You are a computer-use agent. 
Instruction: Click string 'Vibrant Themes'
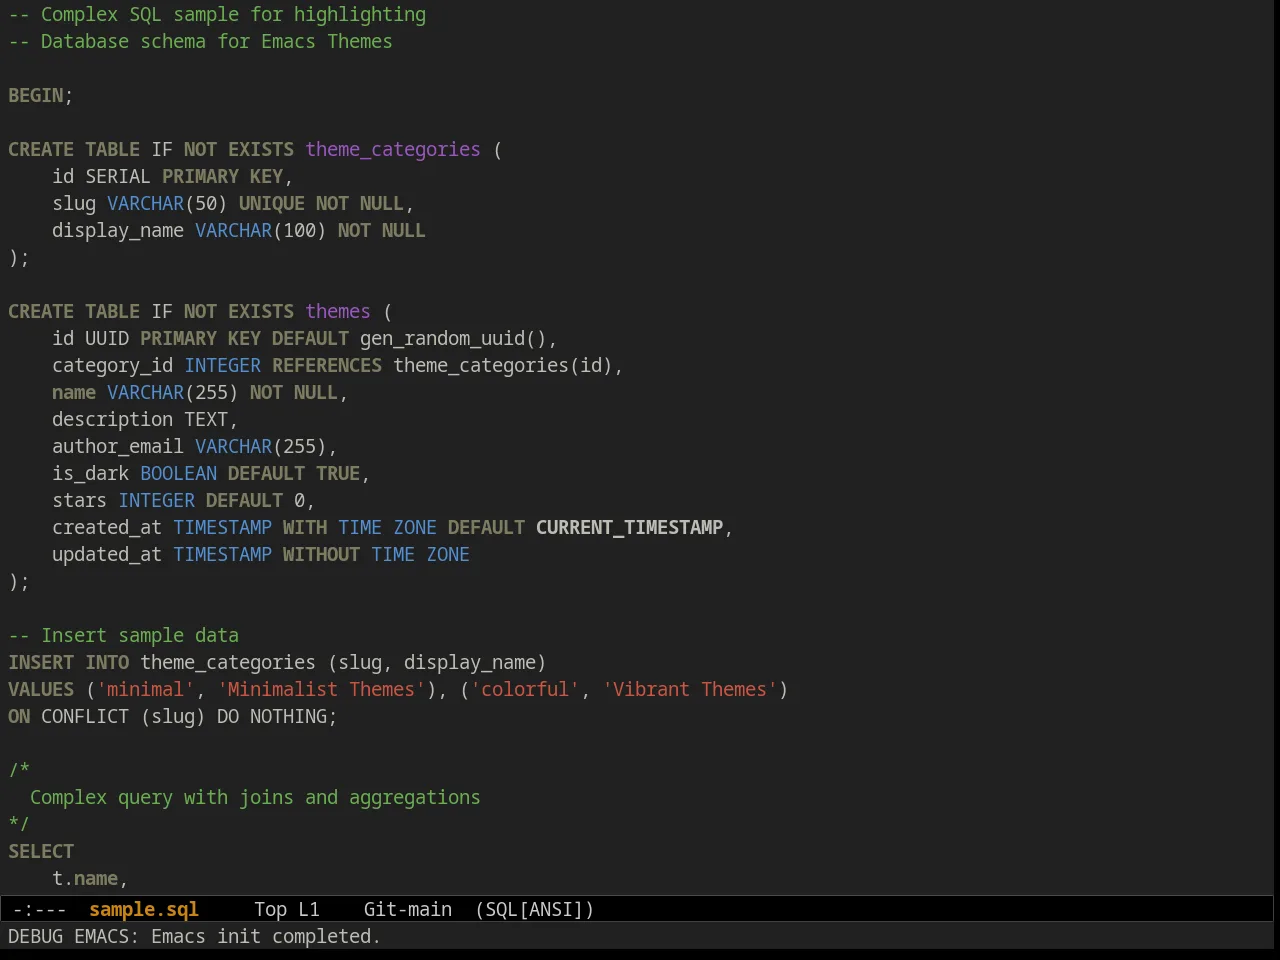pos(690,689)
